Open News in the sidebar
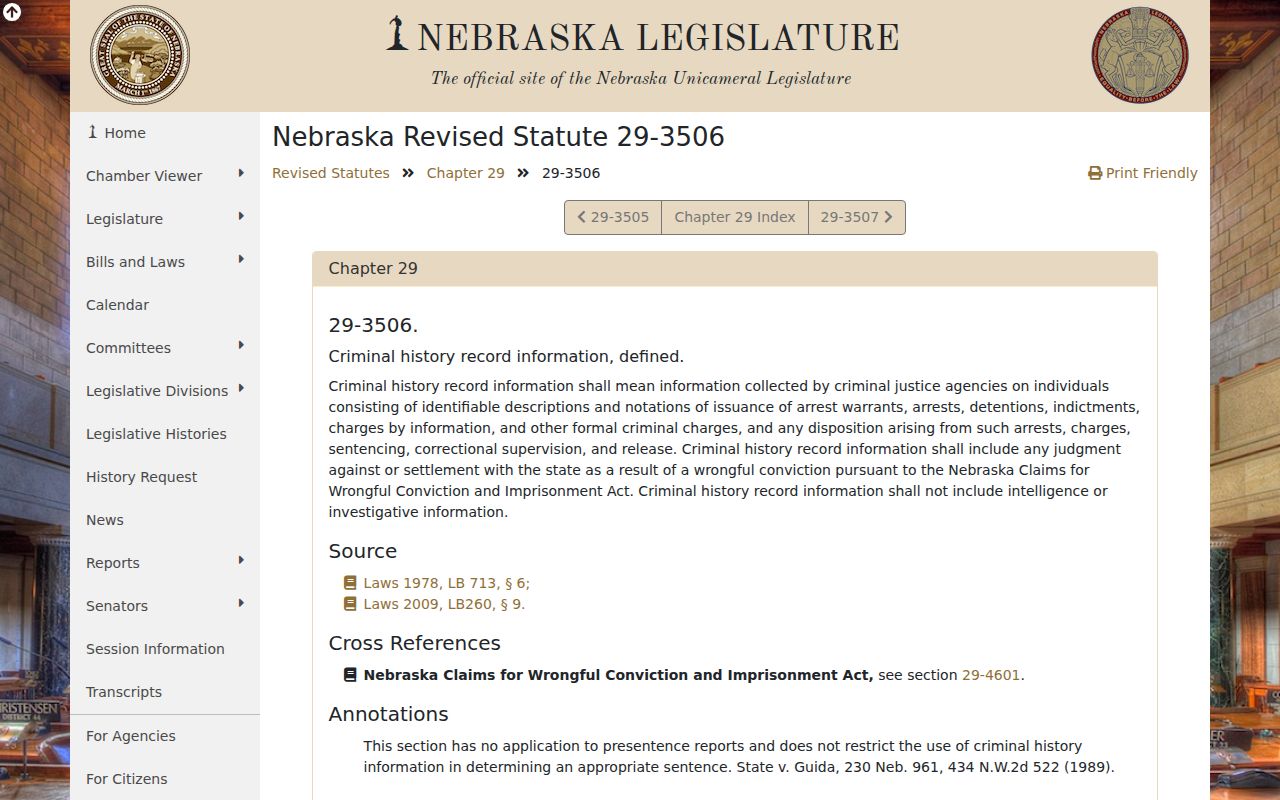The height and width of the screenshot is (800, 1280). (165, 520)
